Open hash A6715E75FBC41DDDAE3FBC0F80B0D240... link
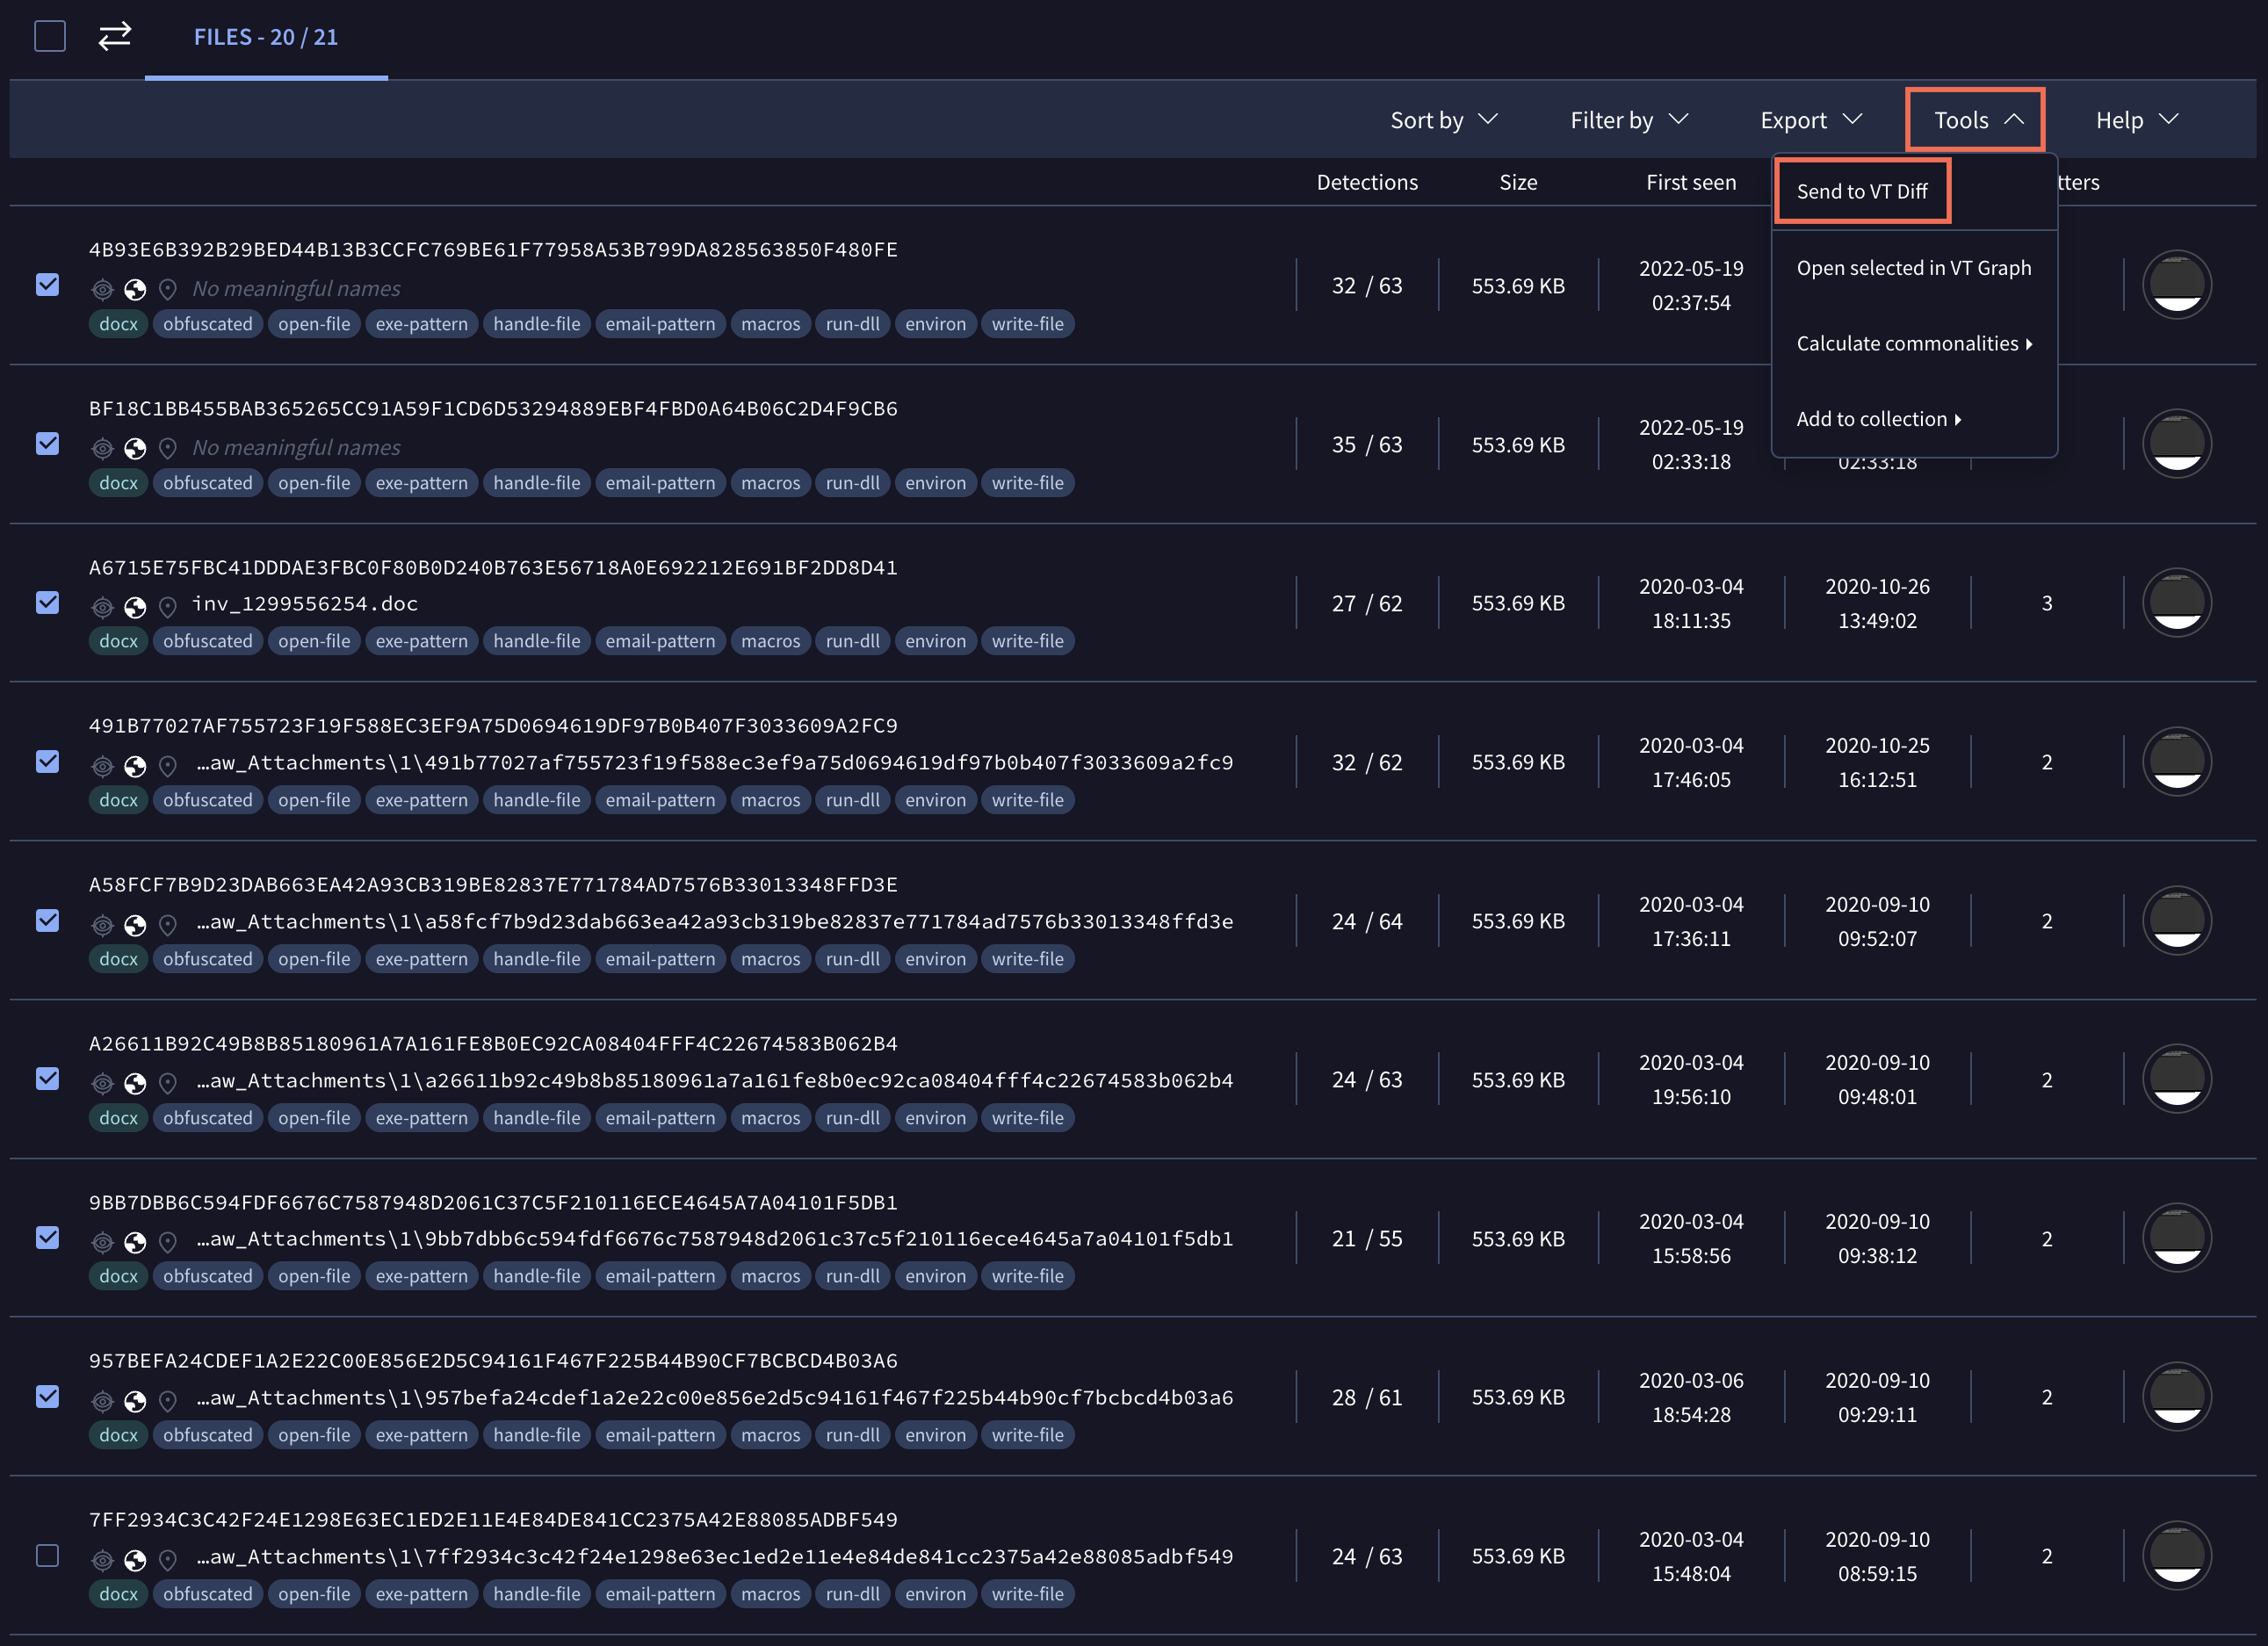 pos(493,568)
